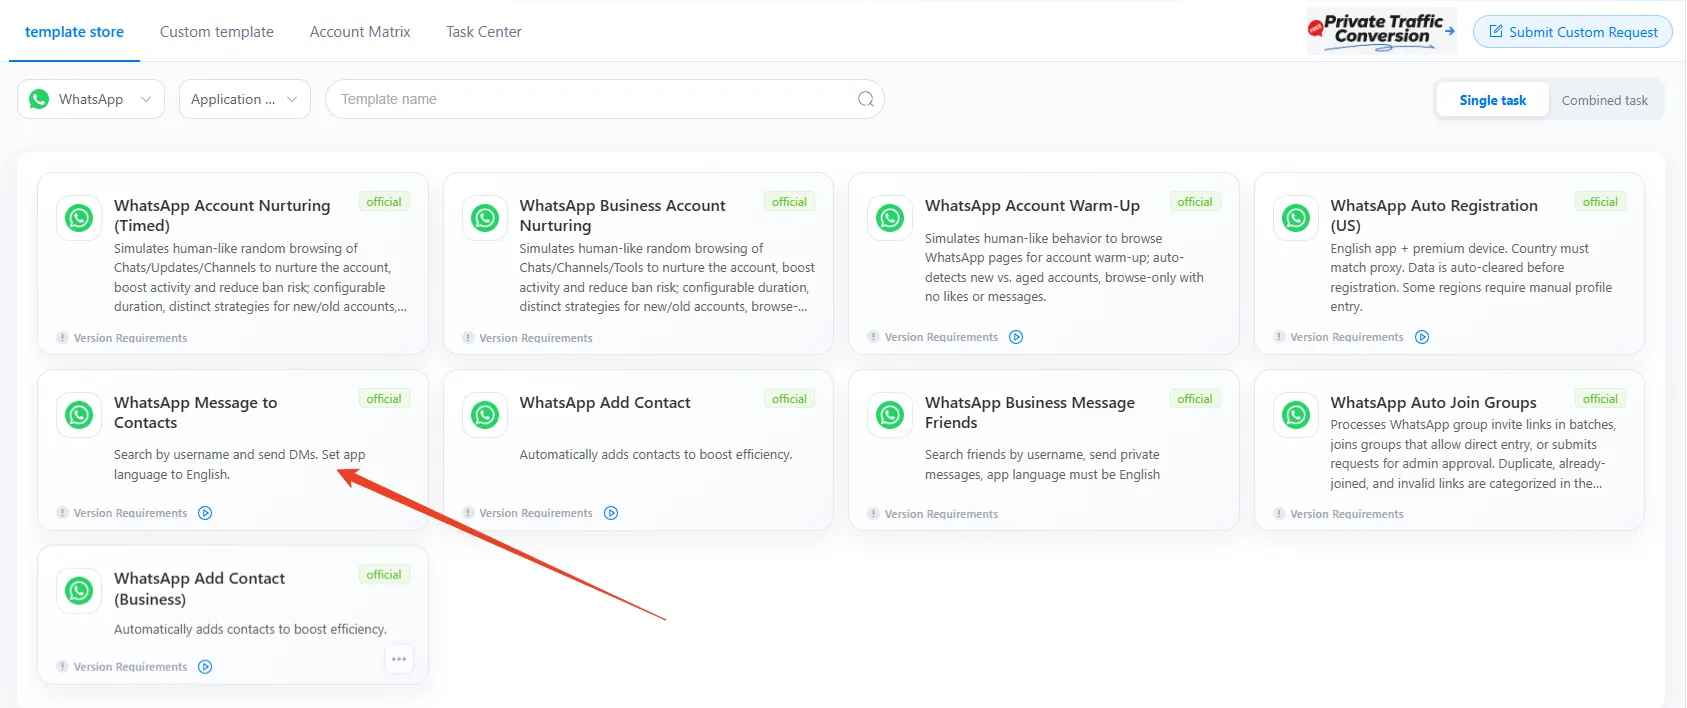Play tutorial video for Account Warm-Up

pyautogui.click(x=1016, y=337)
